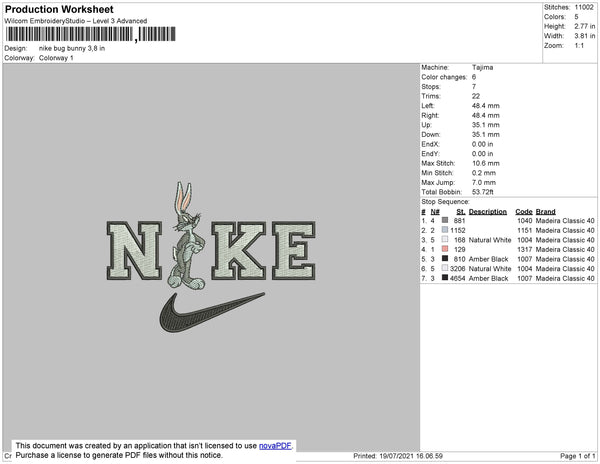
Task: Click the stitch count '810' in row 5
Action: [460, 259]
